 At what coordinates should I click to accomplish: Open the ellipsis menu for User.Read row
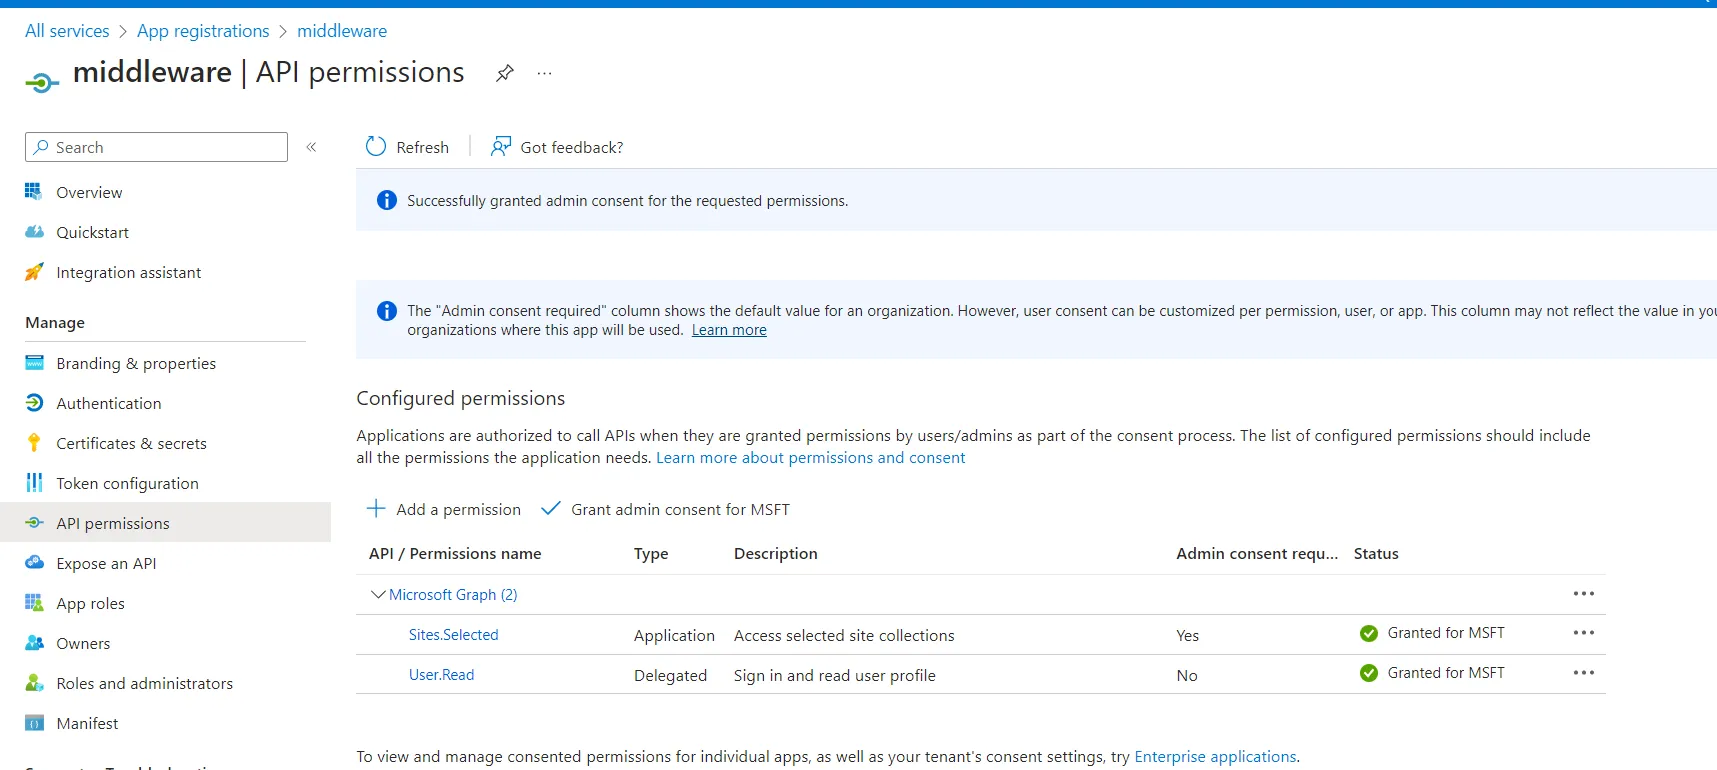coord(1583,673)
